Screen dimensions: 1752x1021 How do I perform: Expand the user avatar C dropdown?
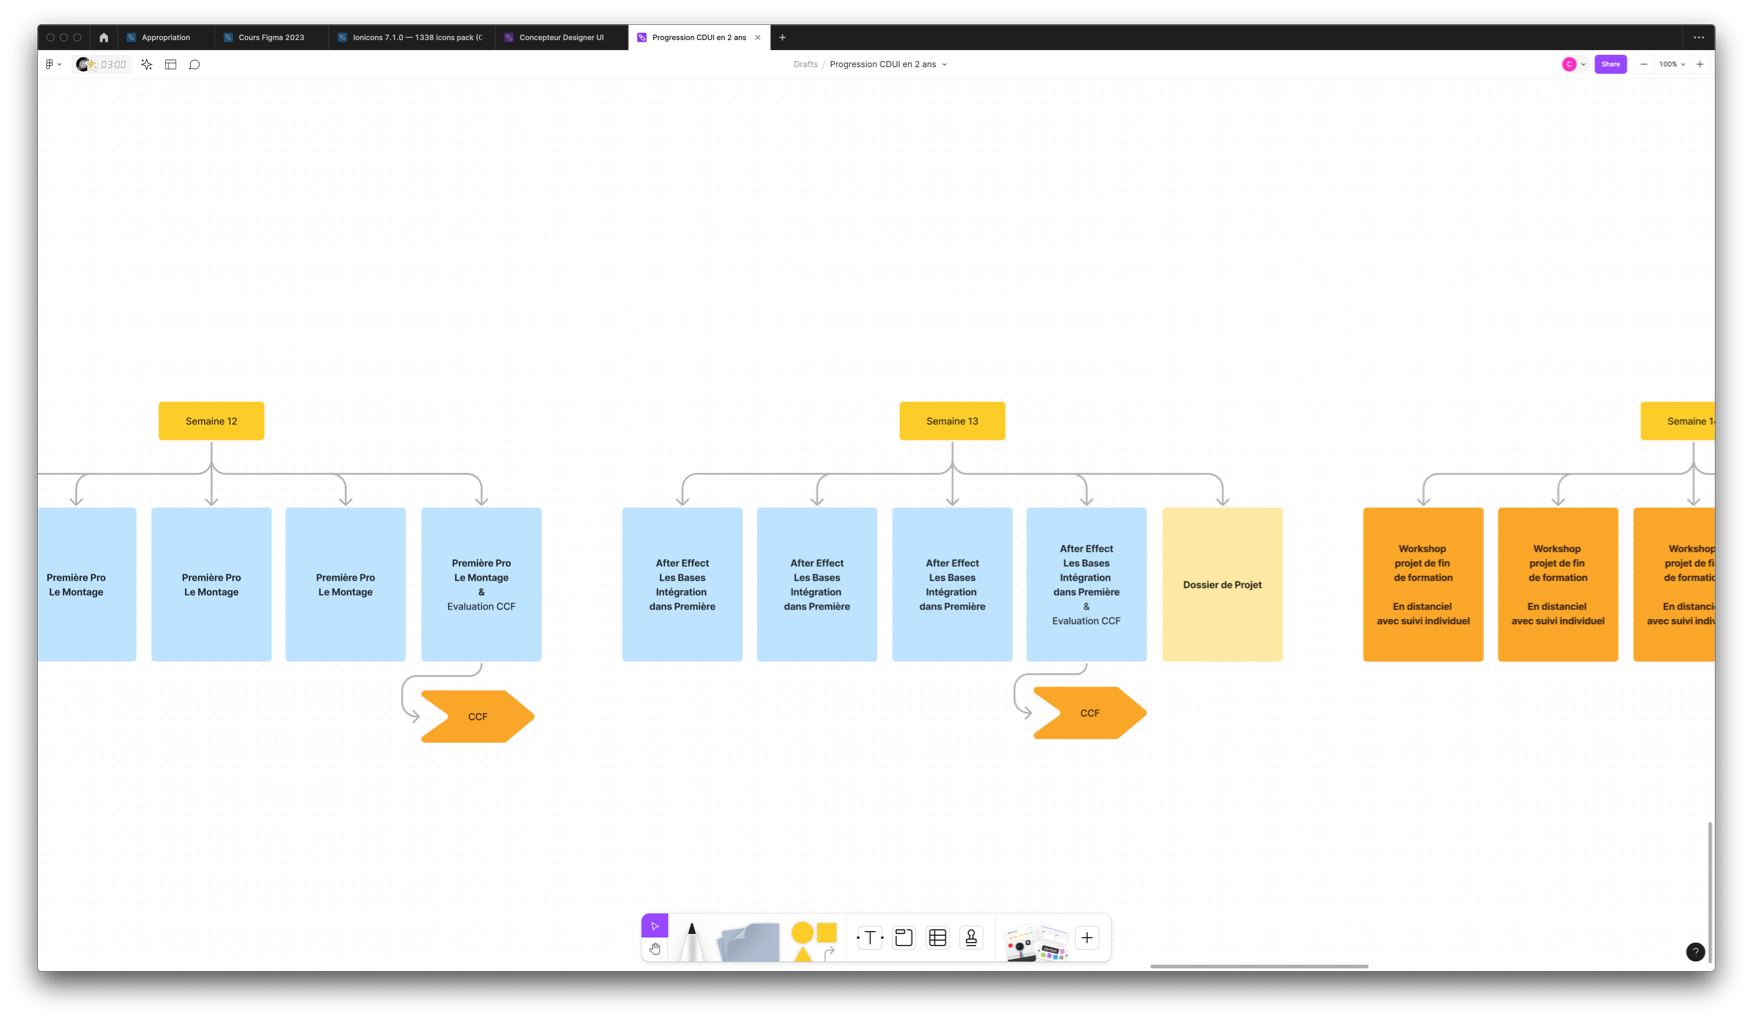[1583, 64]
